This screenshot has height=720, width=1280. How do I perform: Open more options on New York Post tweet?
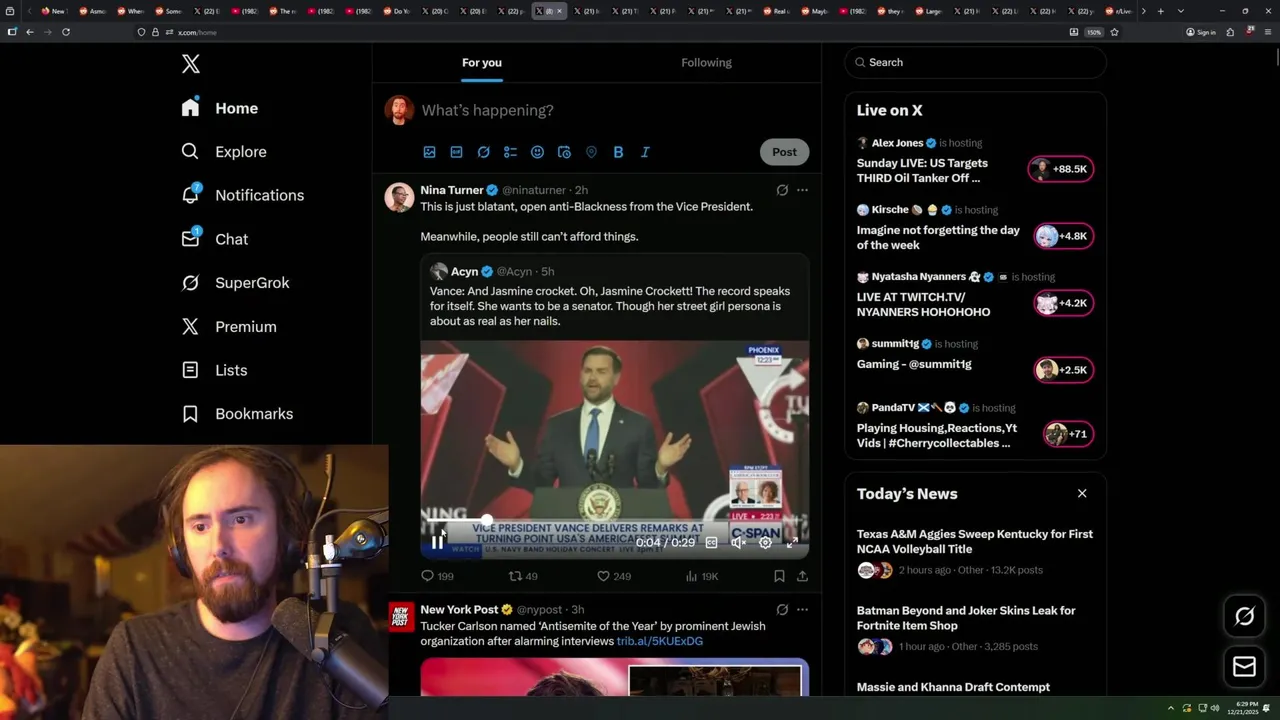coord(802,610)
